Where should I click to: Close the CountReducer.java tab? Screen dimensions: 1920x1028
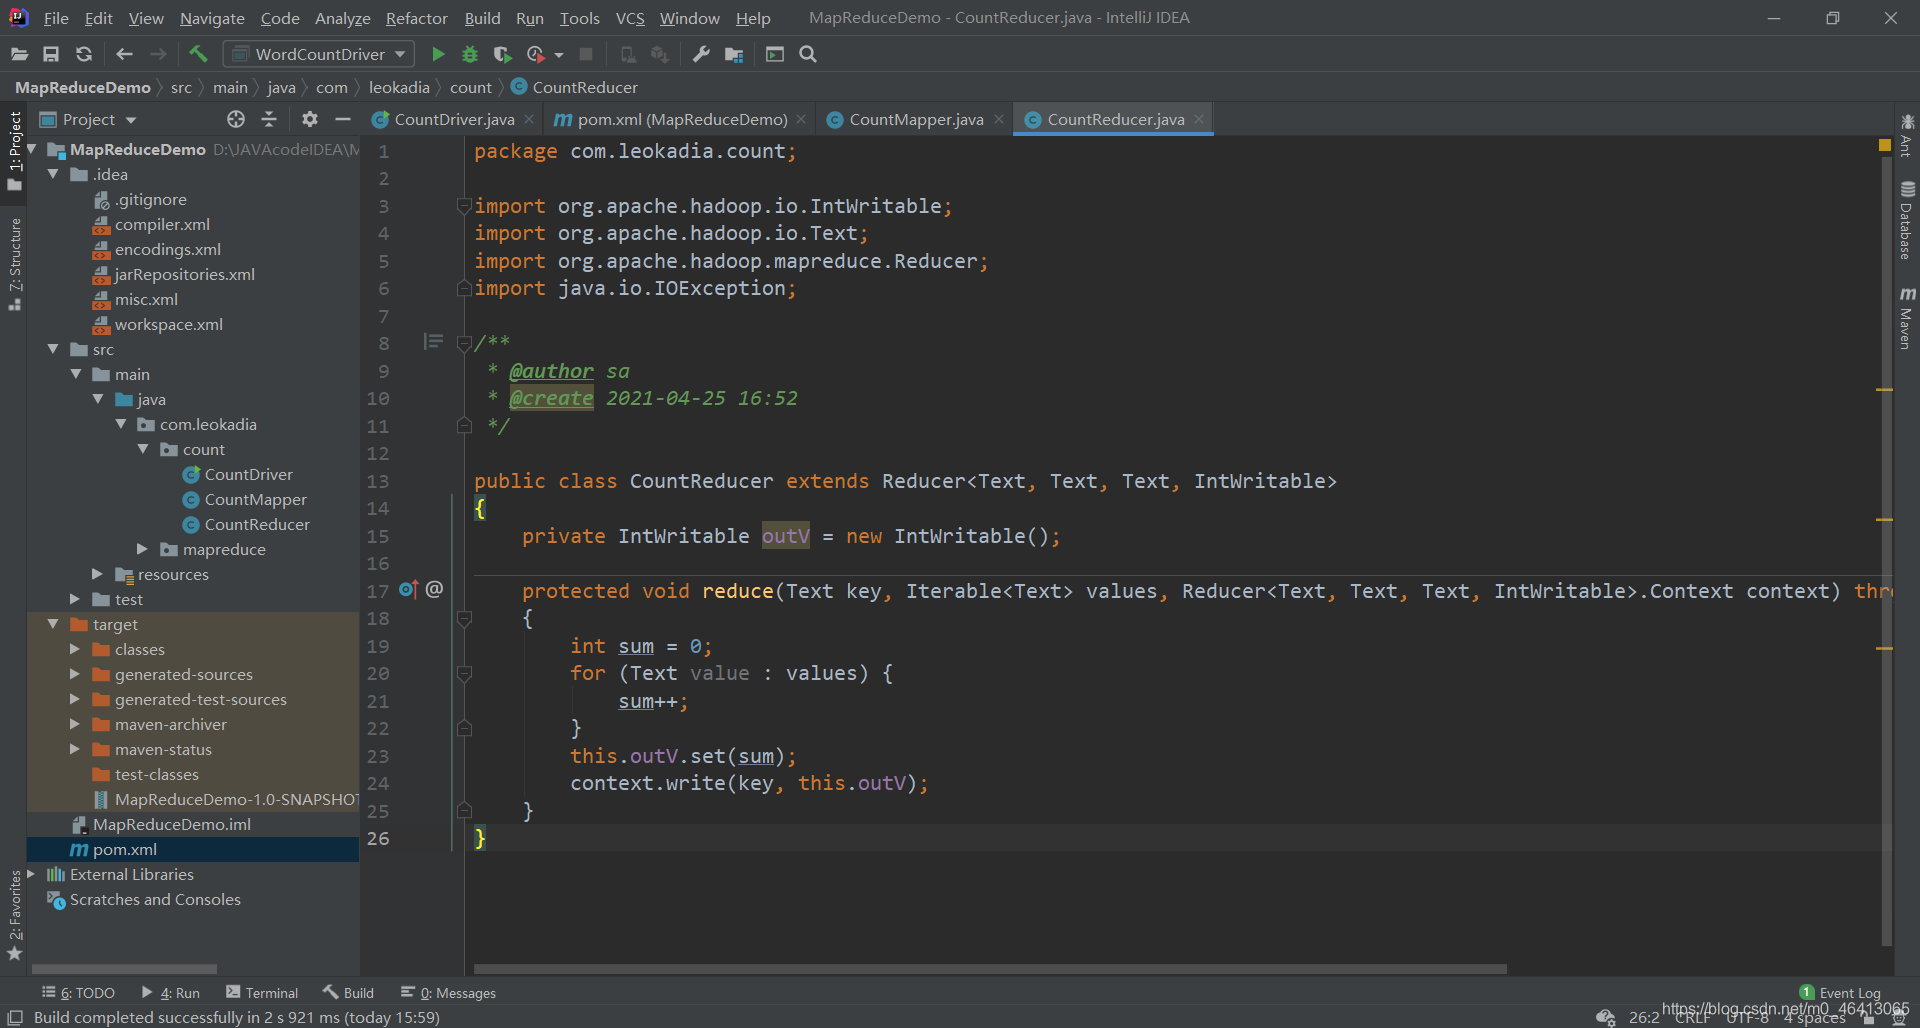1199,119
